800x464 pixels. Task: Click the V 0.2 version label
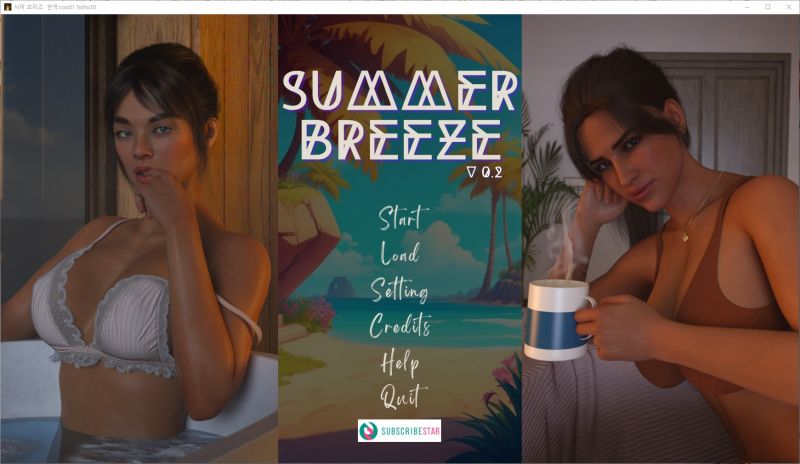[x=485, y=173]
